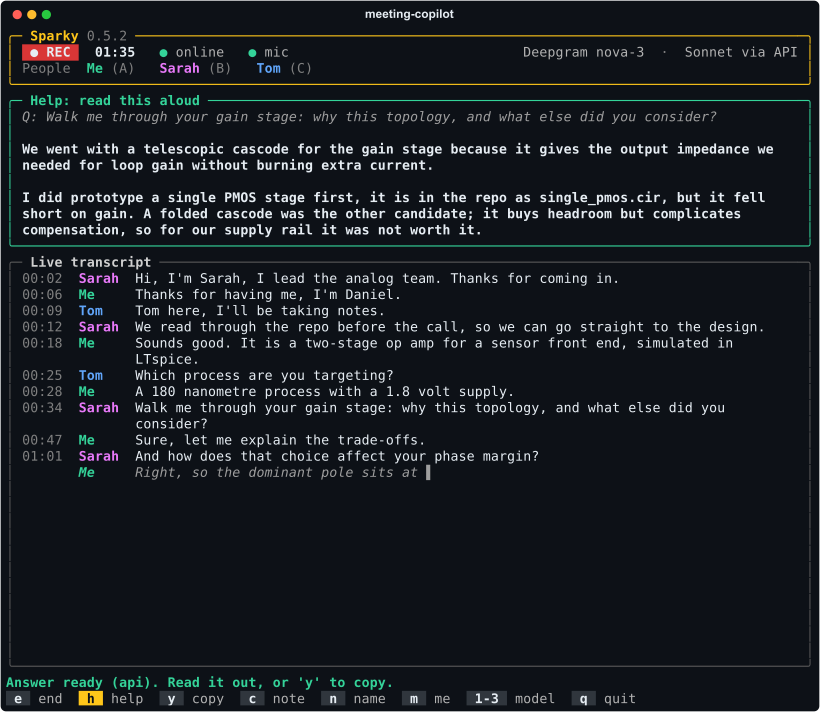Click the 01:35 recording timer
Screen dimensions: 820x712
[115, 52]
